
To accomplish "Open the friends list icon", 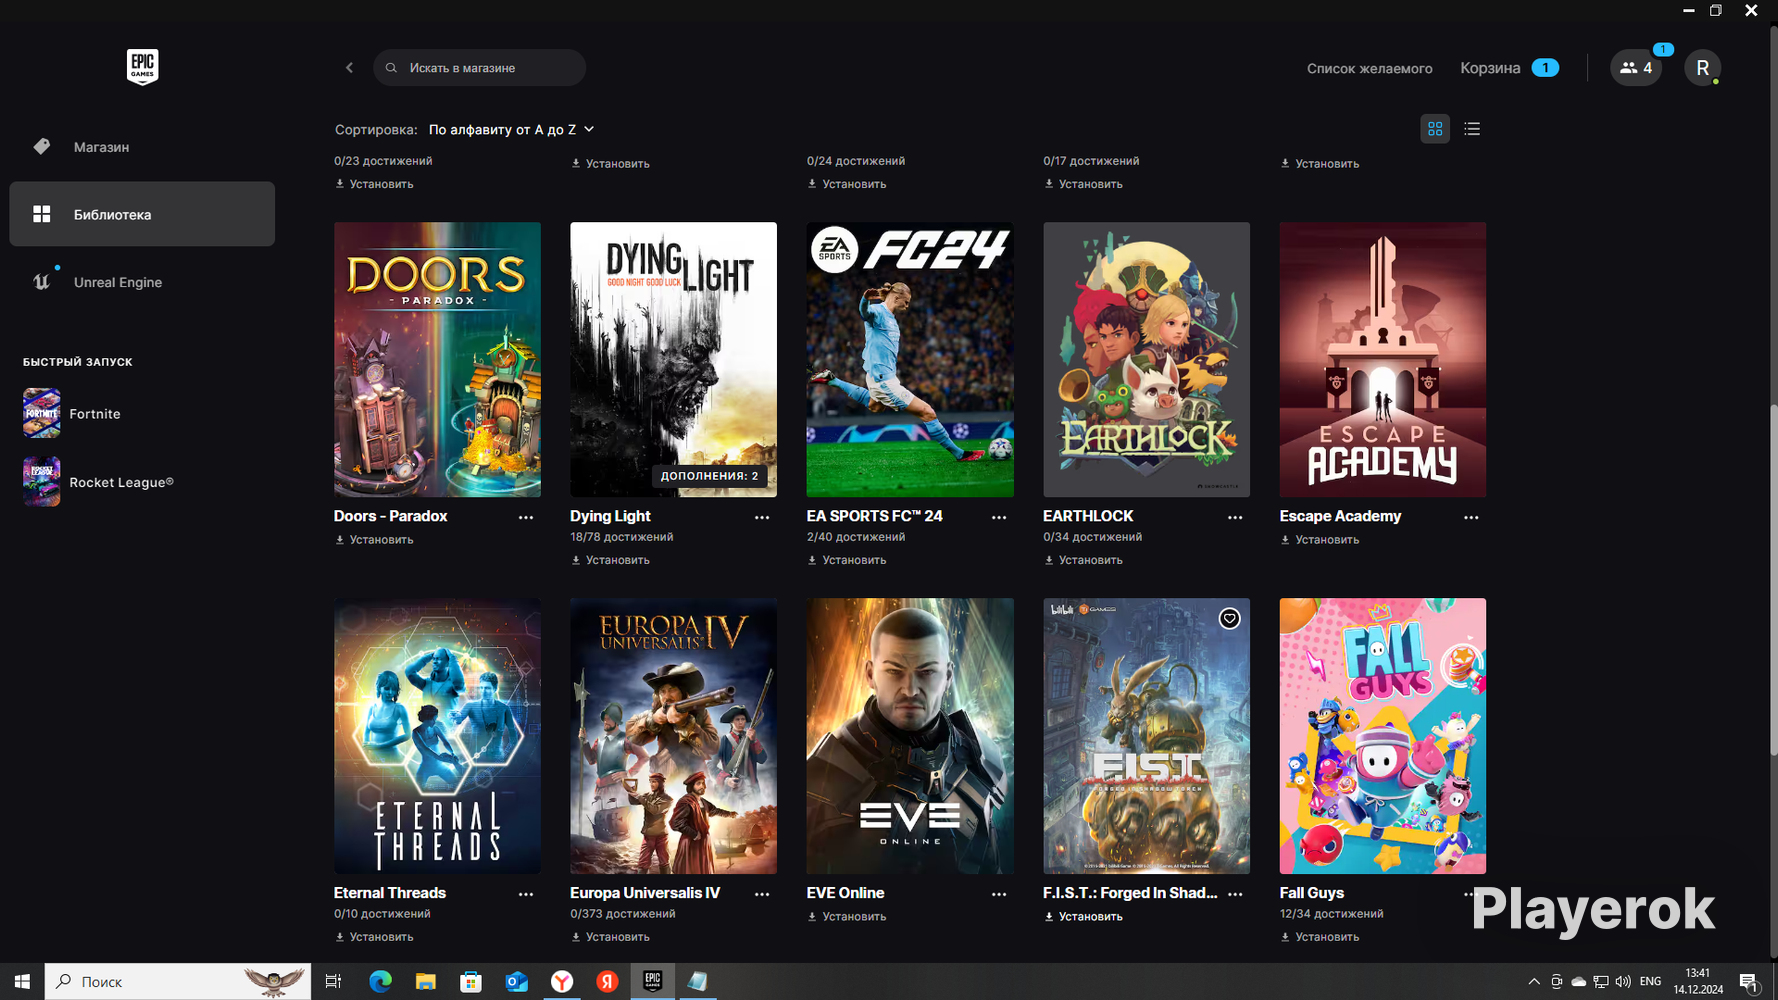I will 1635,68.
